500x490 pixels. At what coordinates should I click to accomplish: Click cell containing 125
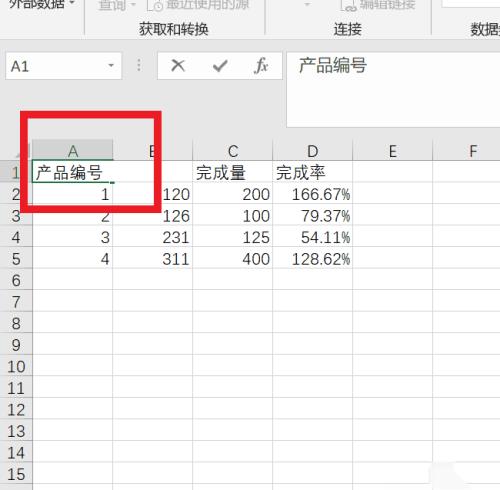(233, 237)
